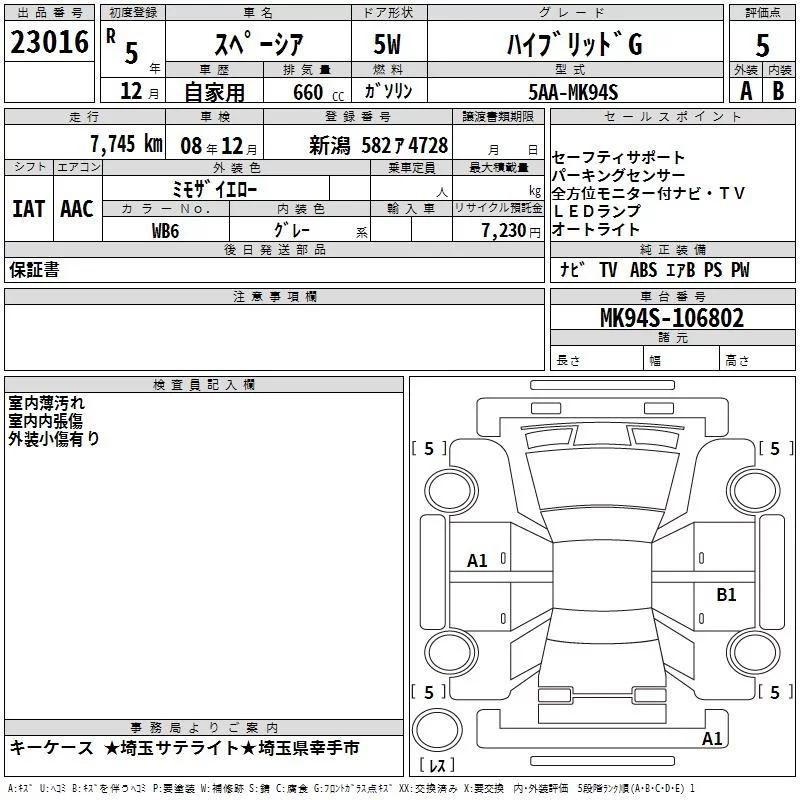
Task: Select the fuel type ガソリン
Action: click(389, 91)
